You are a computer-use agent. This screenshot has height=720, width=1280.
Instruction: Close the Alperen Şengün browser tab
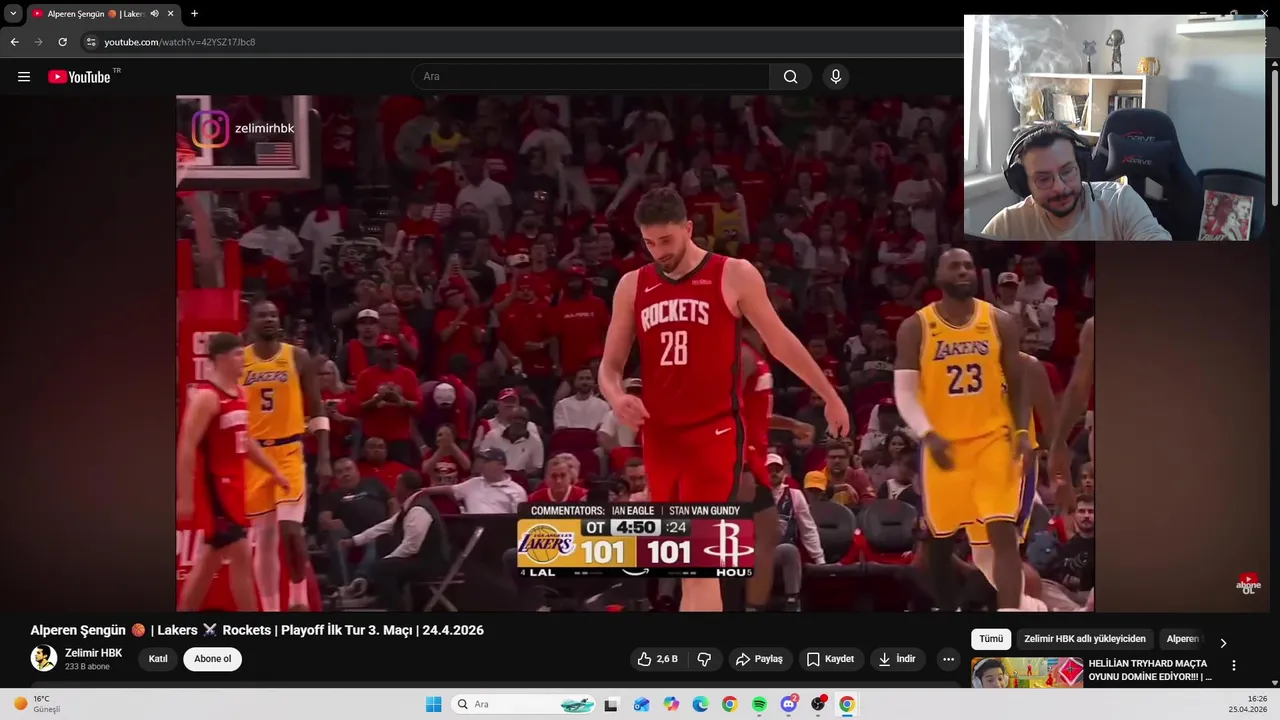click(171, 14)
